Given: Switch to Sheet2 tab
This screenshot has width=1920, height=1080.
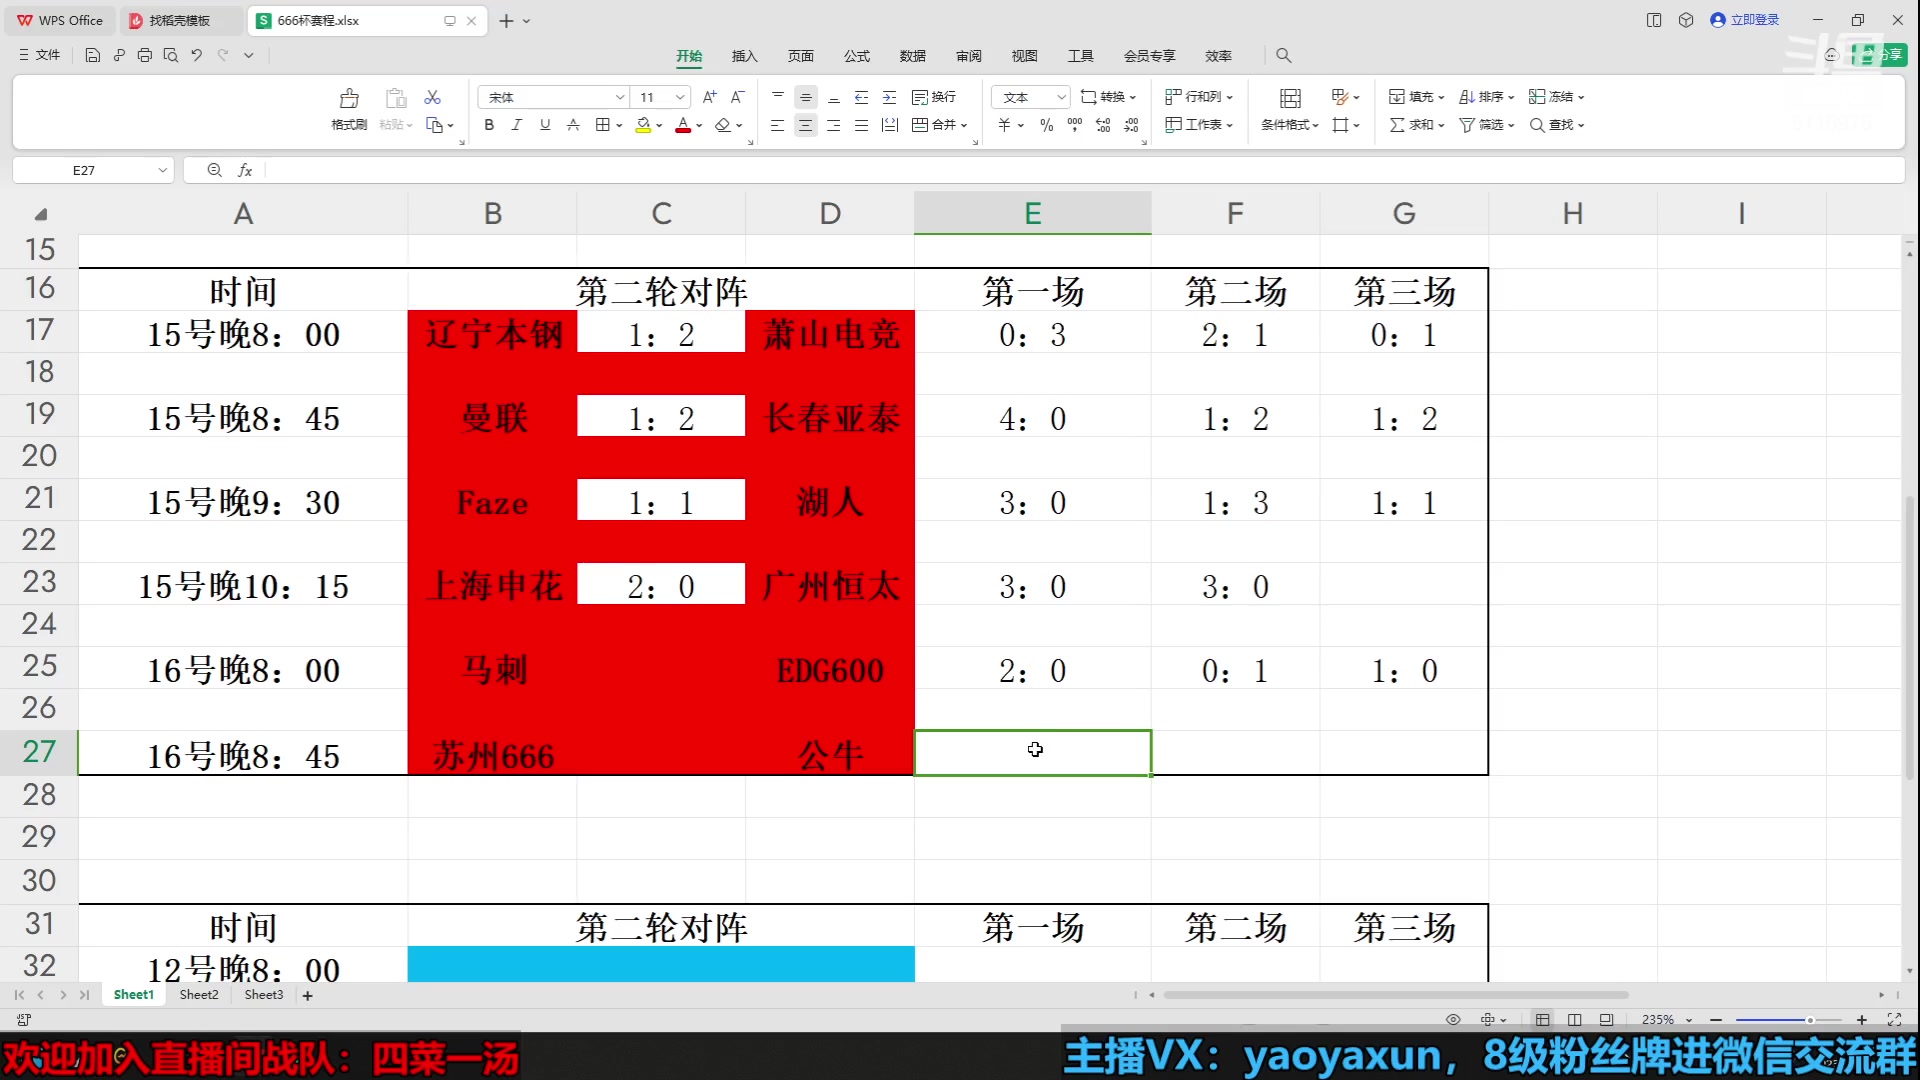Looking at the screenshot, I should (x=199, y=995).
